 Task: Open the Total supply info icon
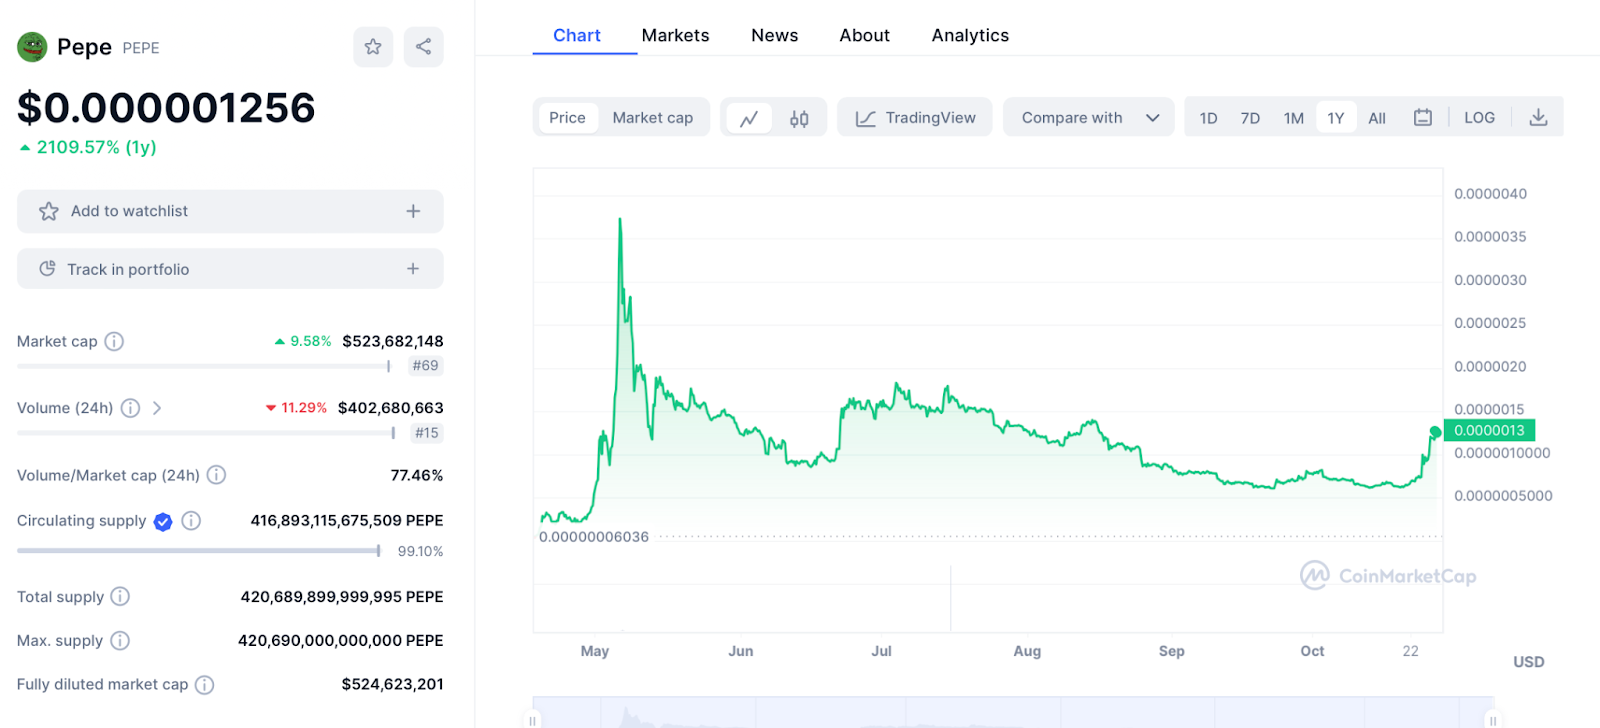coord(120,597)
